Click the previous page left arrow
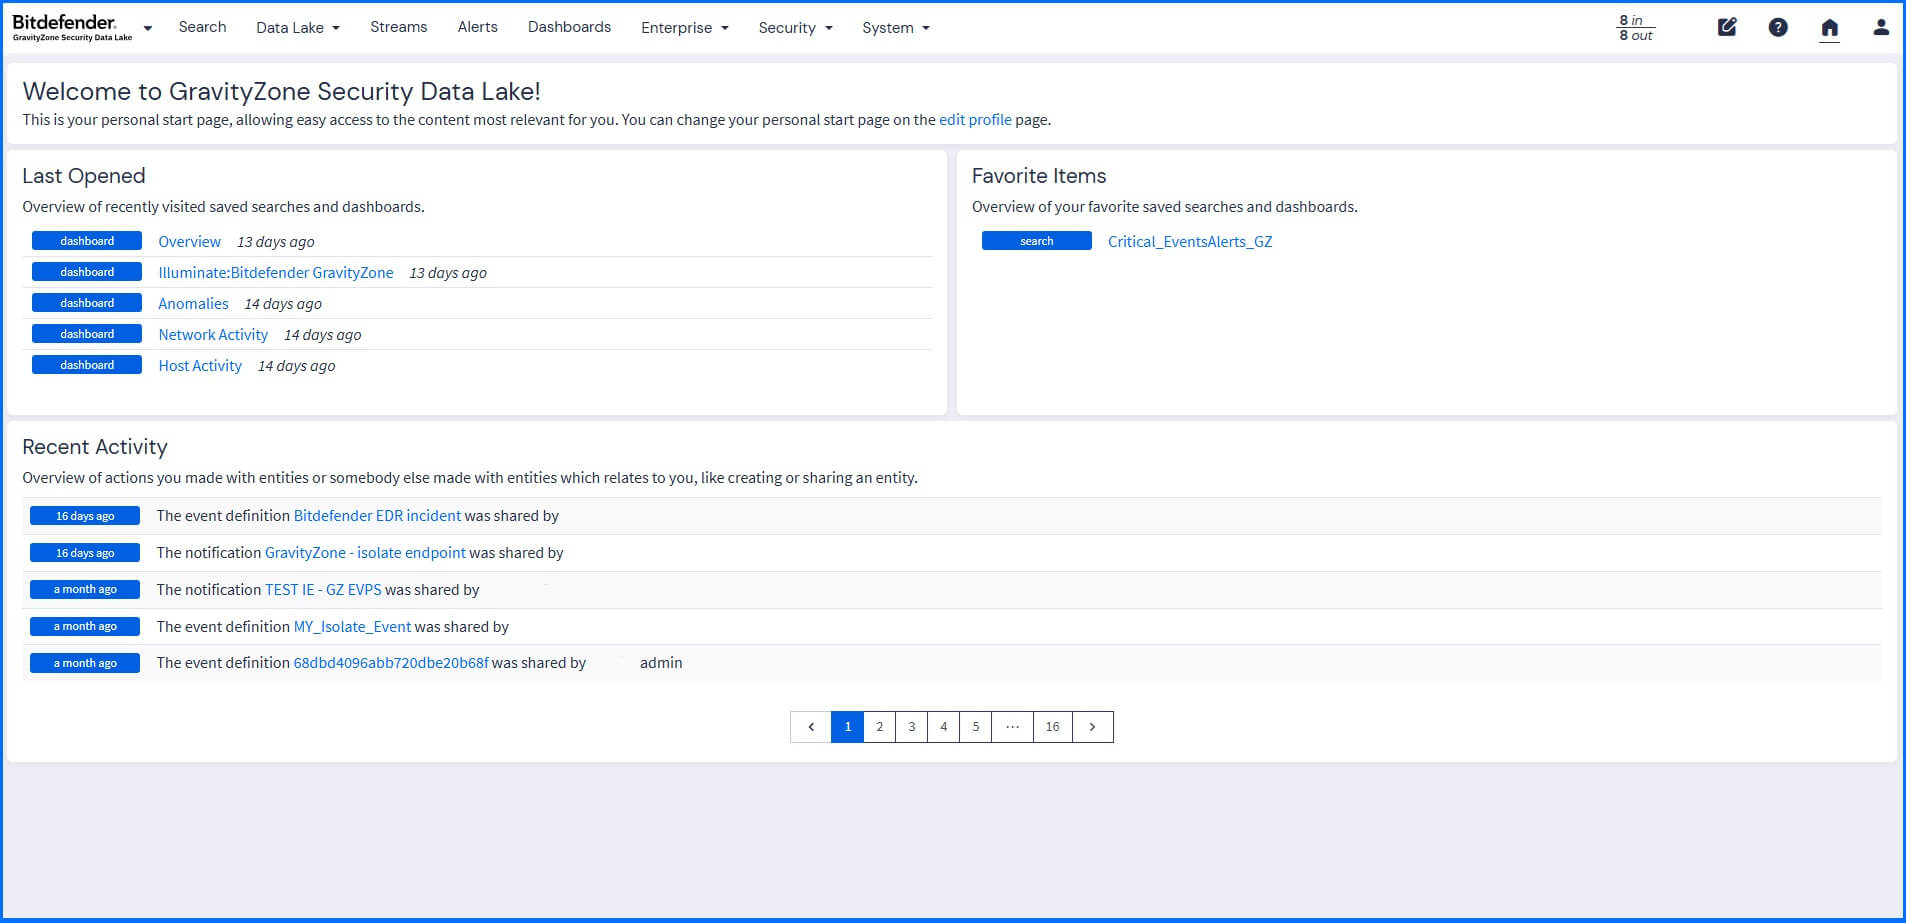The width and height of the screenshot is (1906, 923). 810,727
